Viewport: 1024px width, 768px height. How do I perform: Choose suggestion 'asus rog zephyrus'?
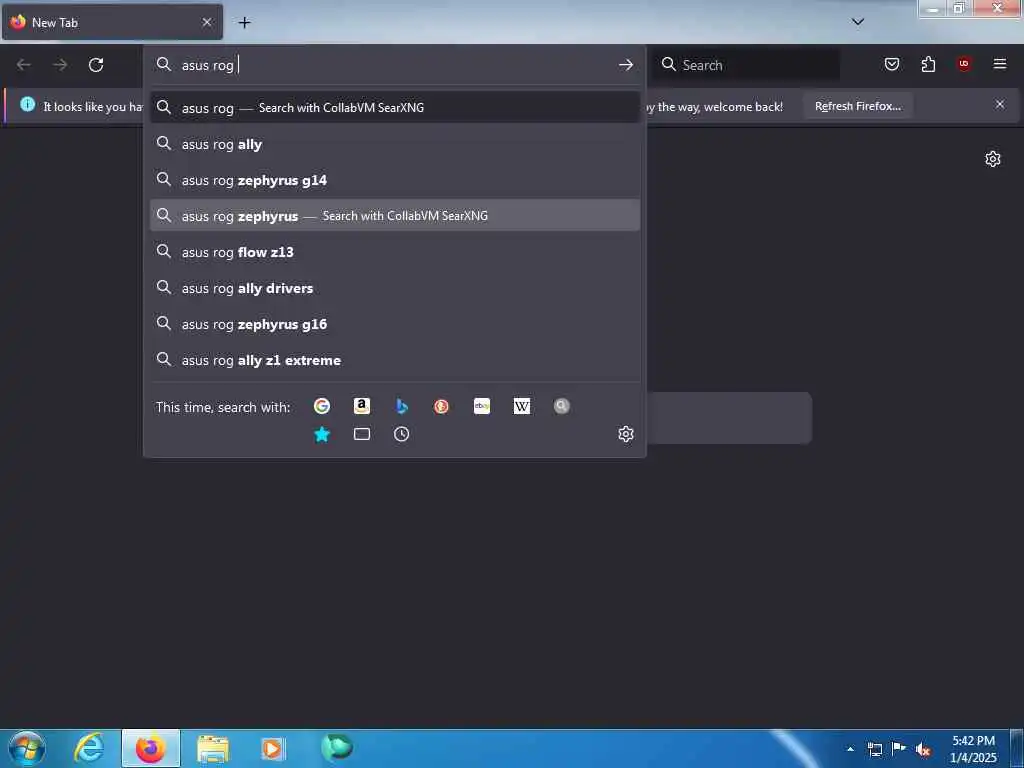[x=395, y=216]
